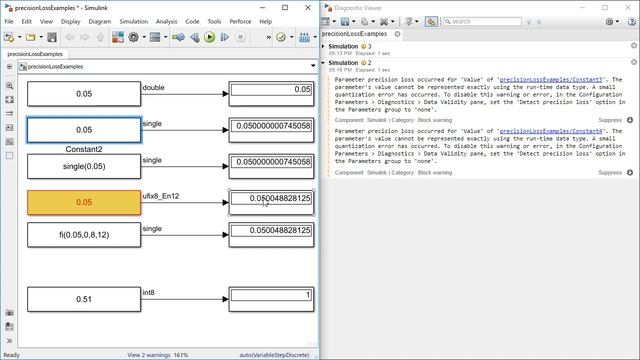Select the 0.51 constant block
The height and width of the screenshot is (360, 640).
click(84, 299)
